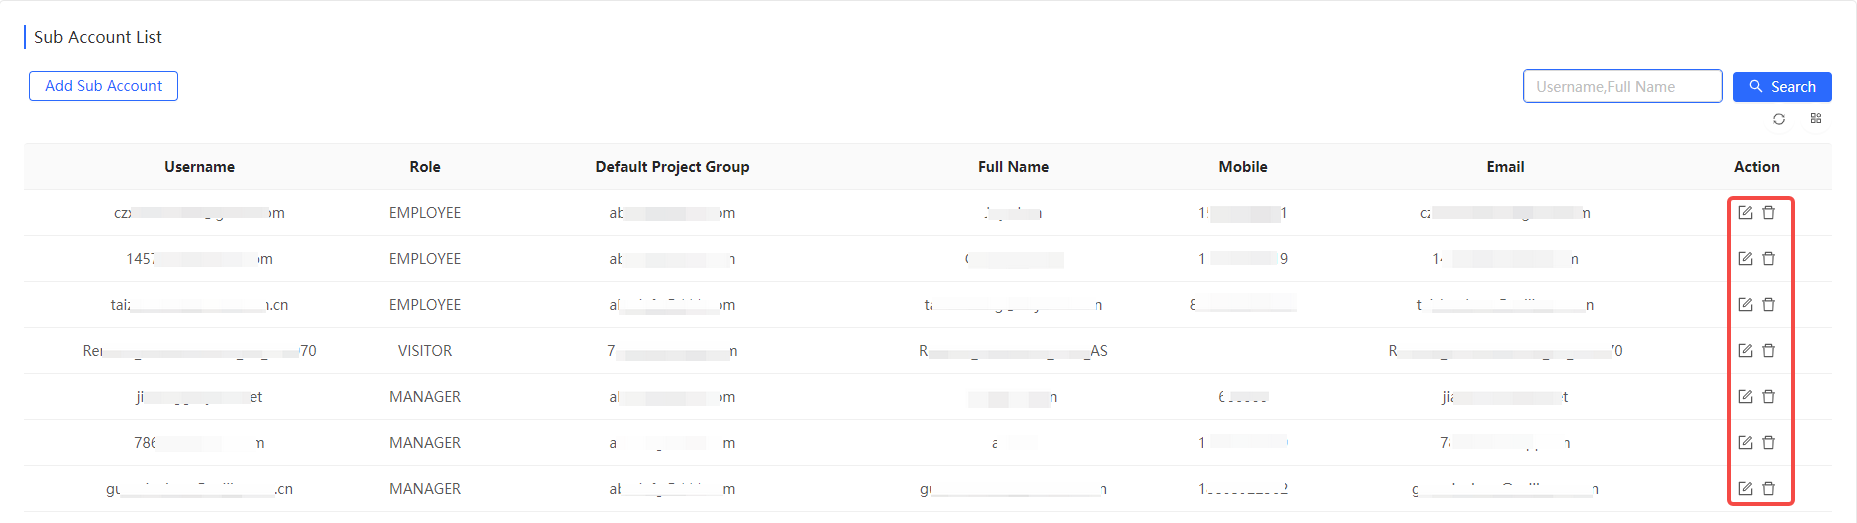
Task: Refresh the sub account table
Action: click(1779, 119)
